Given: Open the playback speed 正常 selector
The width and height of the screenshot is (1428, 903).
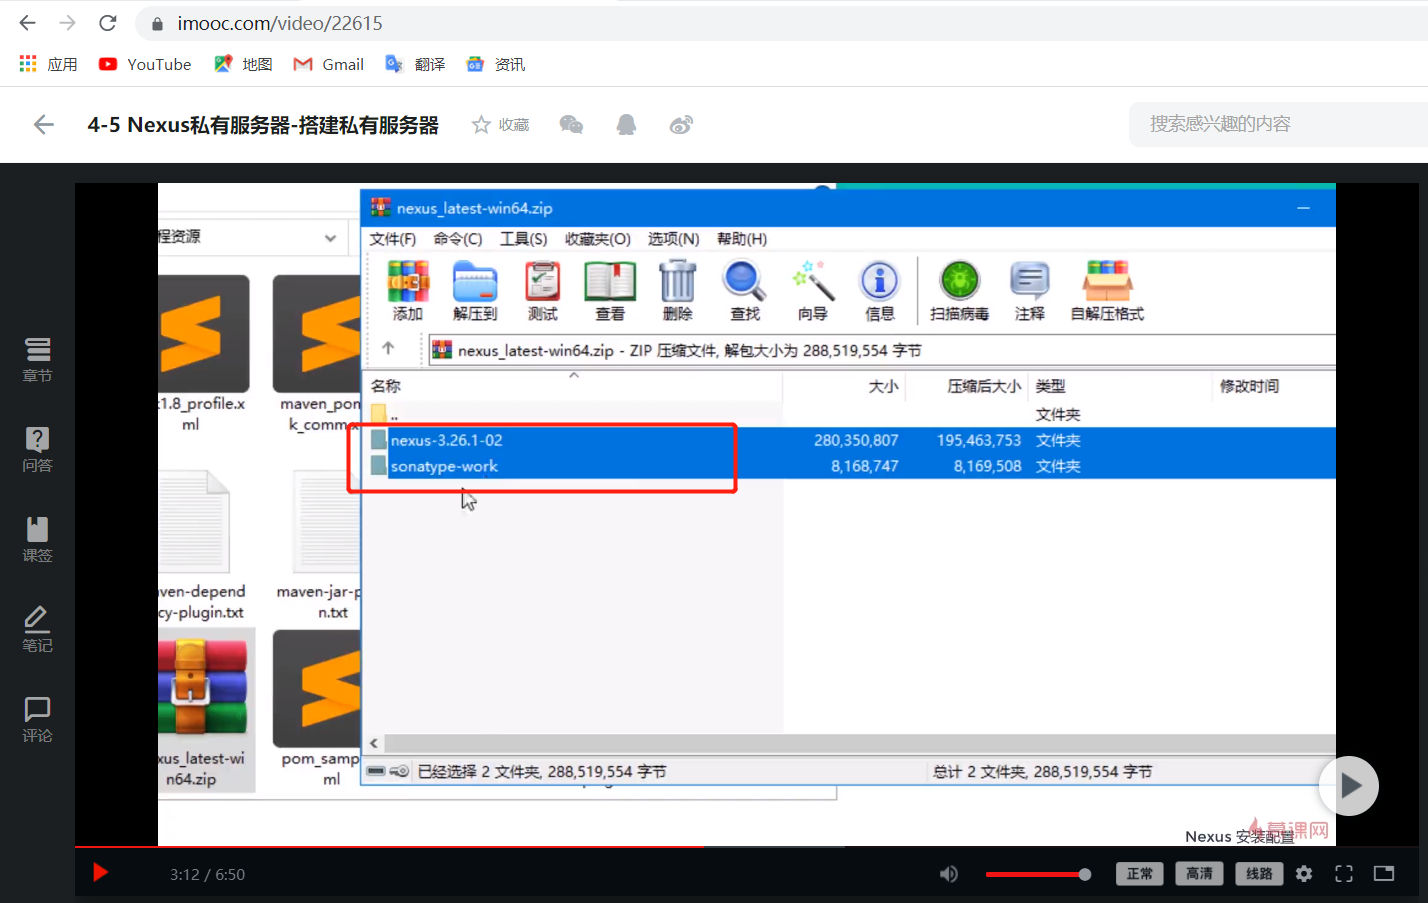Looking at the screenshot, I should (x=1140, y=874).
